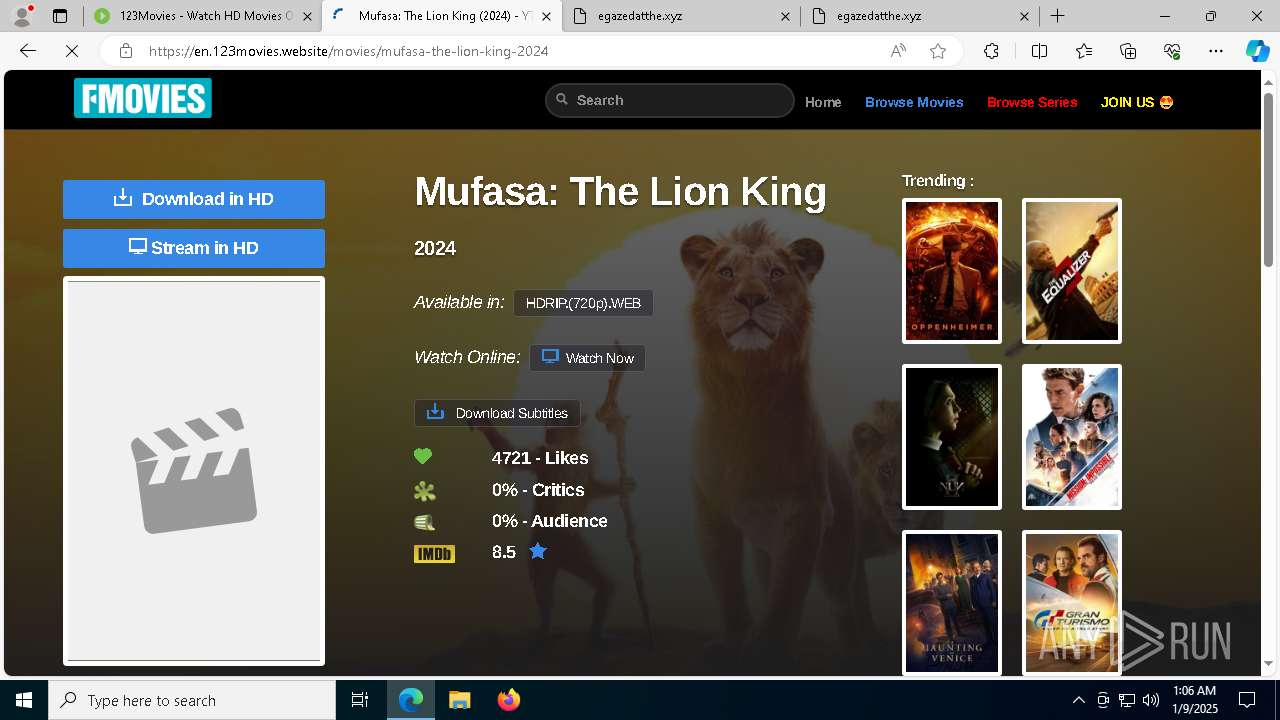Open Firefox from taskbar
This screenshot has width=1280, height=720.
coord(509,700)
